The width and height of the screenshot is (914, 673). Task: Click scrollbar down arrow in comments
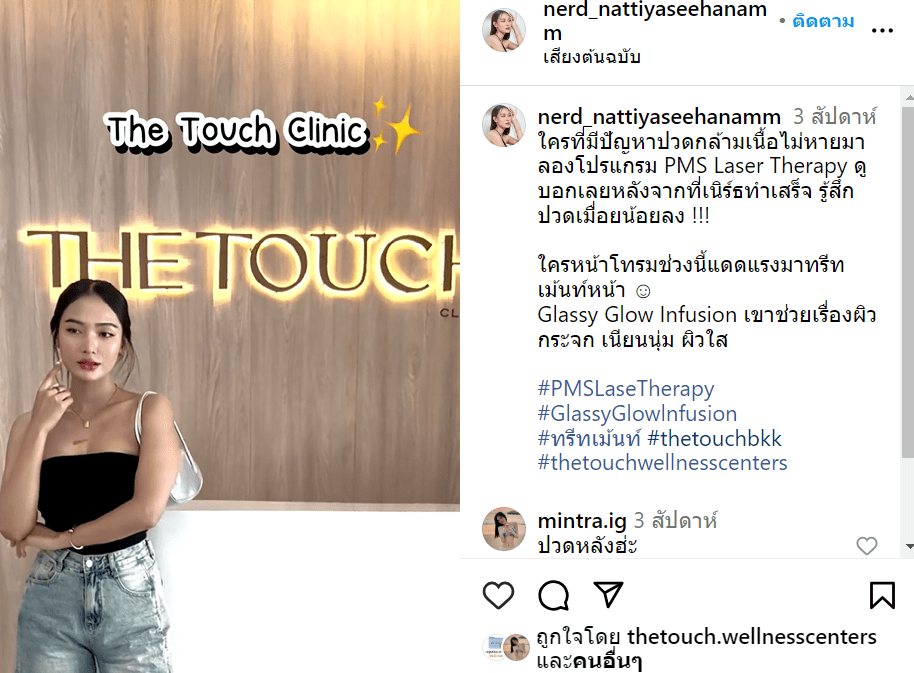pos(908,547)
